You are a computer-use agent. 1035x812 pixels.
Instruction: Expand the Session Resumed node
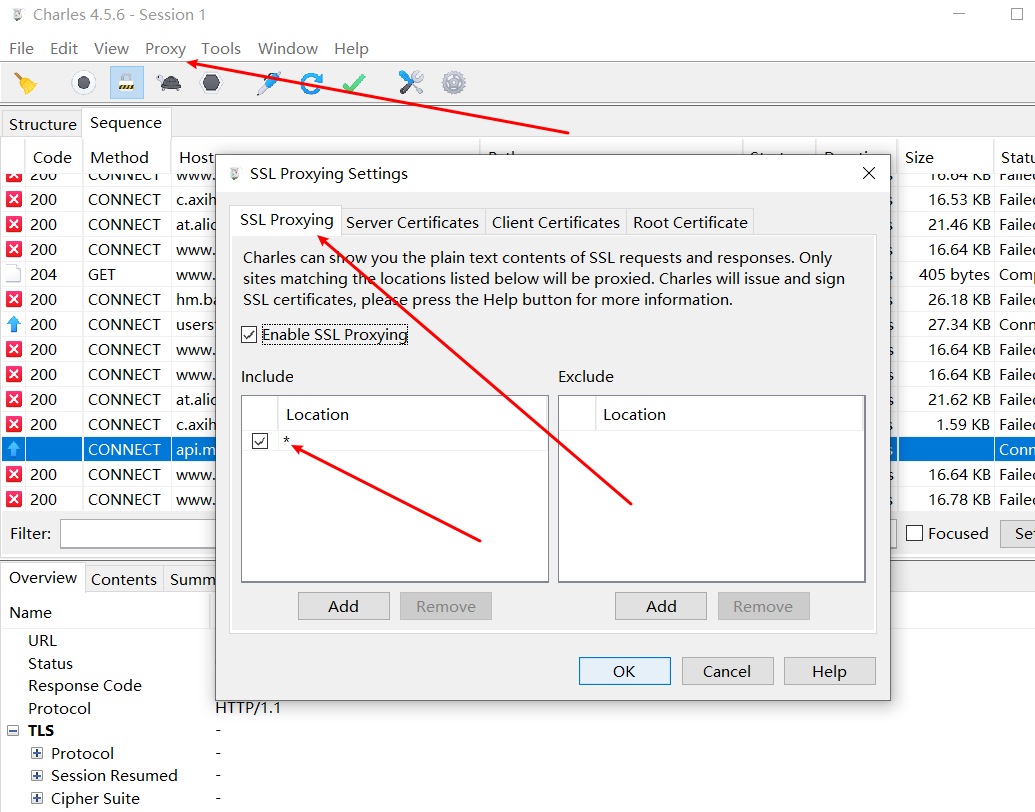(37, 776)
